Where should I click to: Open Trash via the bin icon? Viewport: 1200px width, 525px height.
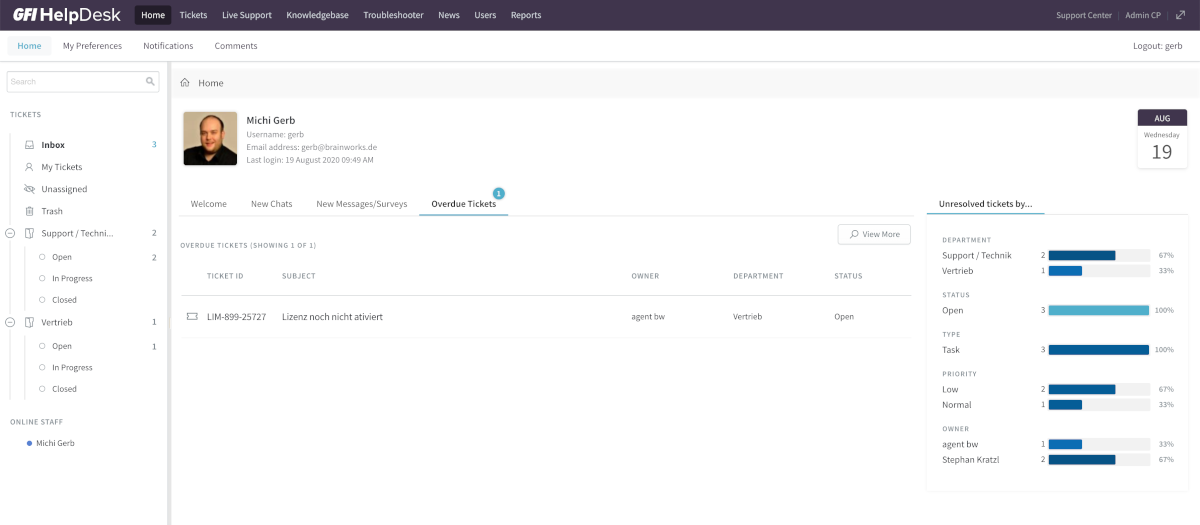coord(29,211)
